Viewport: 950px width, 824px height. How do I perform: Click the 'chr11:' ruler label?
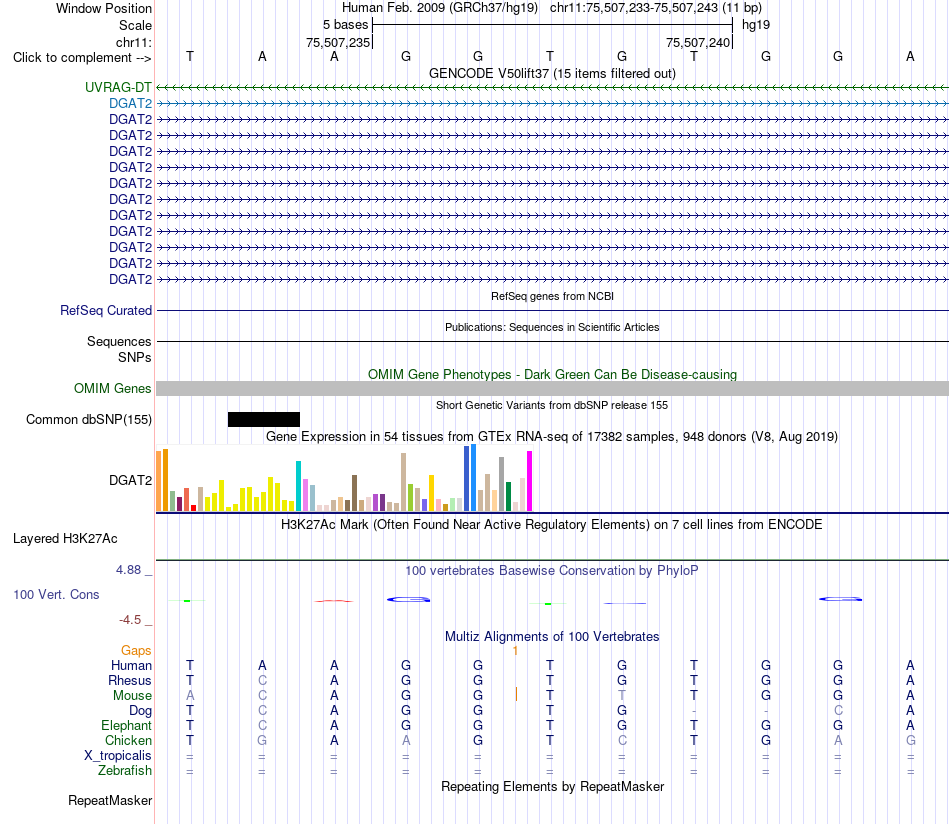click(x=134, y=42)
